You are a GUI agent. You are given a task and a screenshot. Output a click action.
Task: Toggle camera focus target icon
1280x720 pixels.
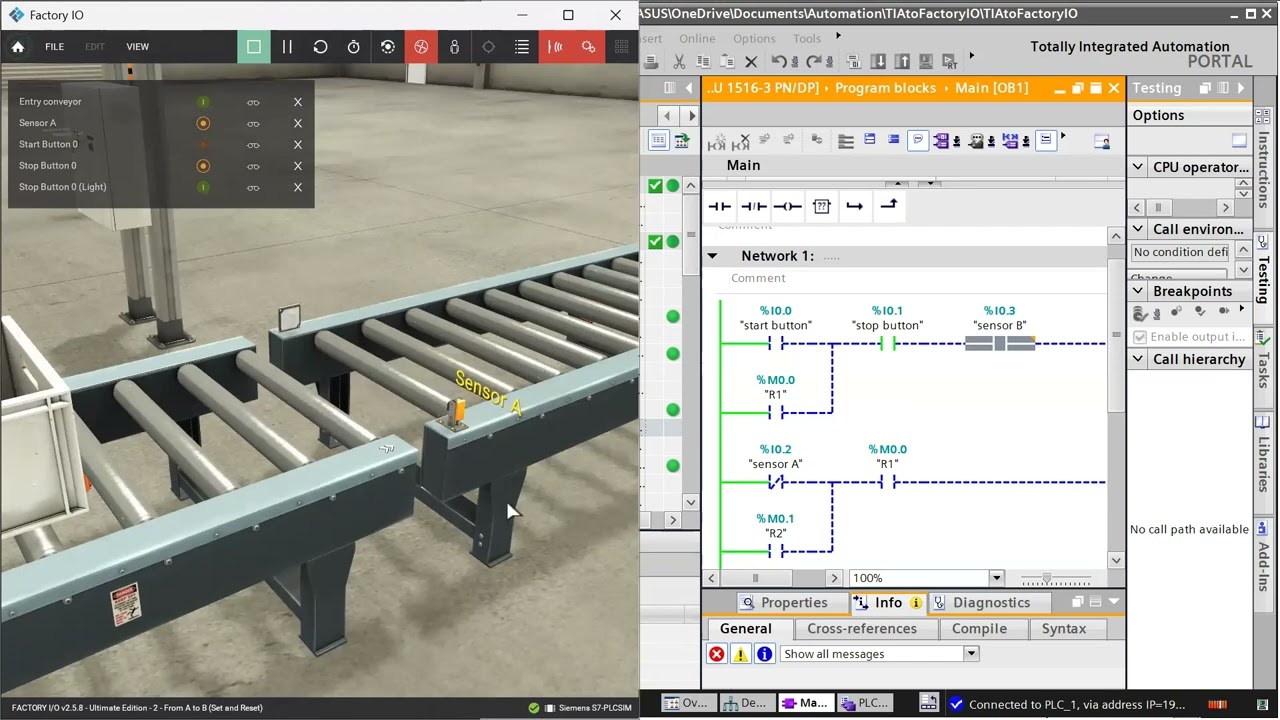[x=488, y=47]
